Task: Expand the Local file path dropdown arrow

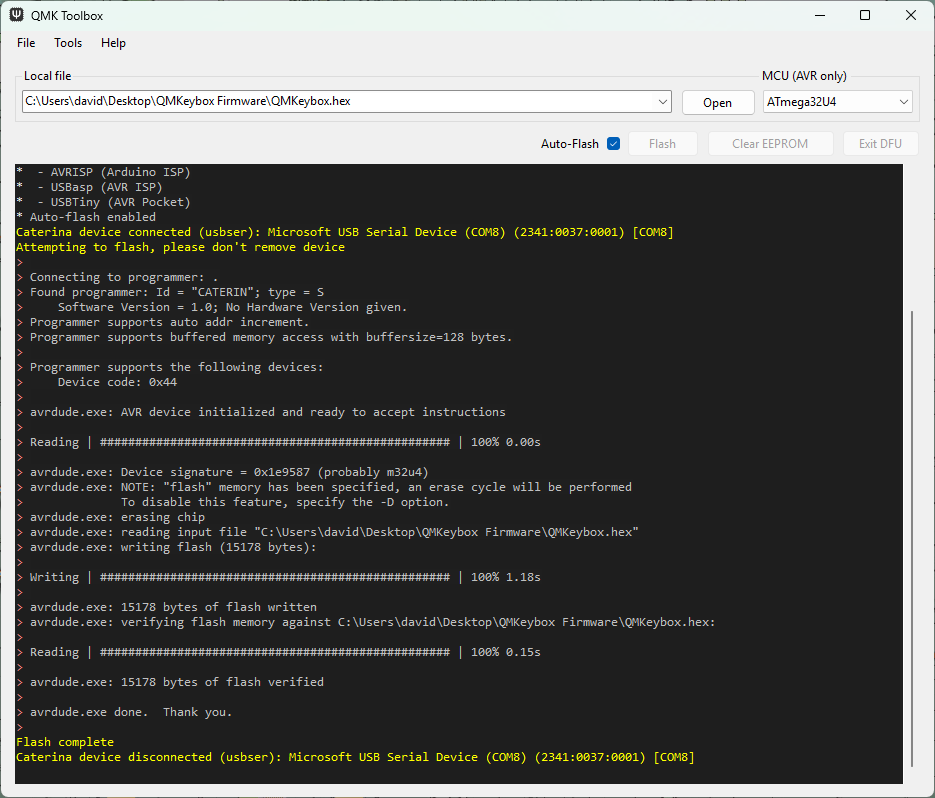Action: pyautogui.click(x=662, y=101)
